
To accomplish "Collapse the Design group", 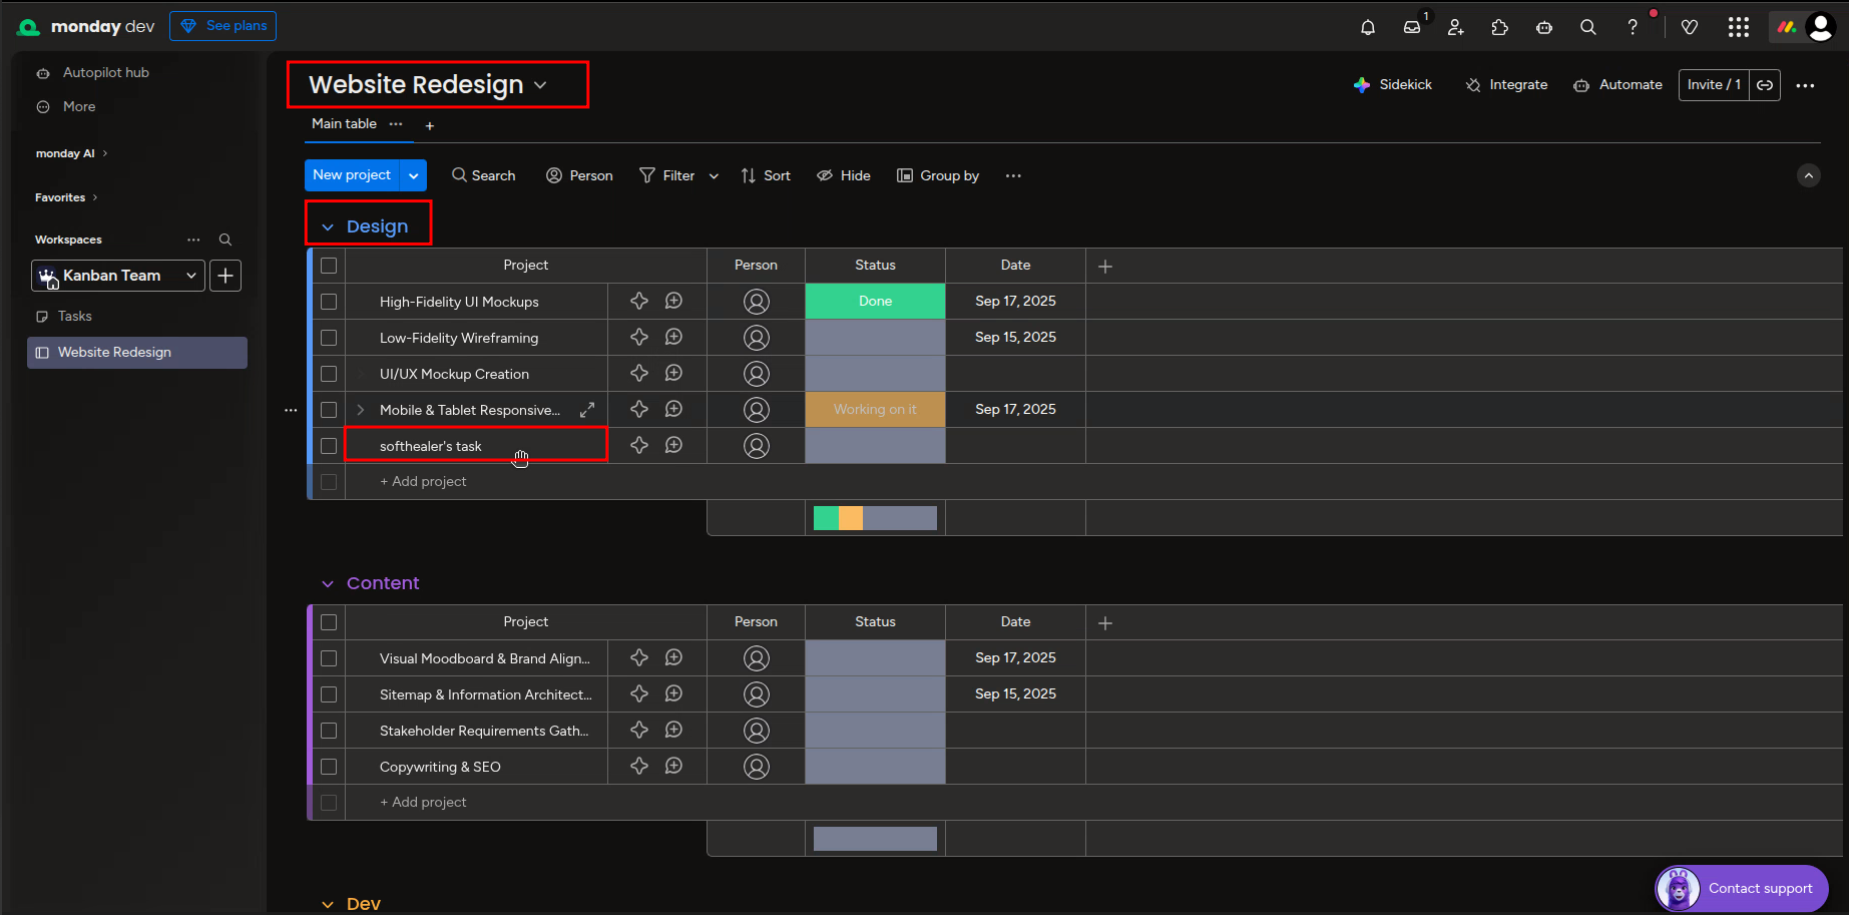I will click(x=327, y=227).
